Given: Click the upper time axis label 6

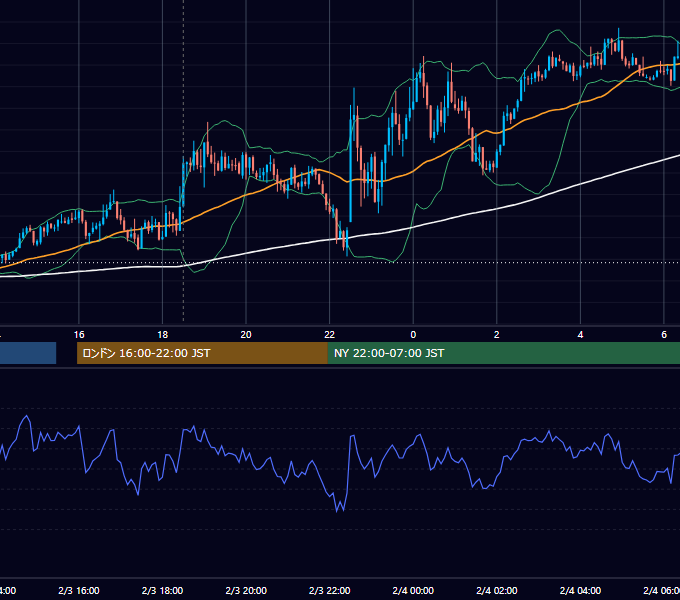Looking at the screenshot, I should (664, 335).
